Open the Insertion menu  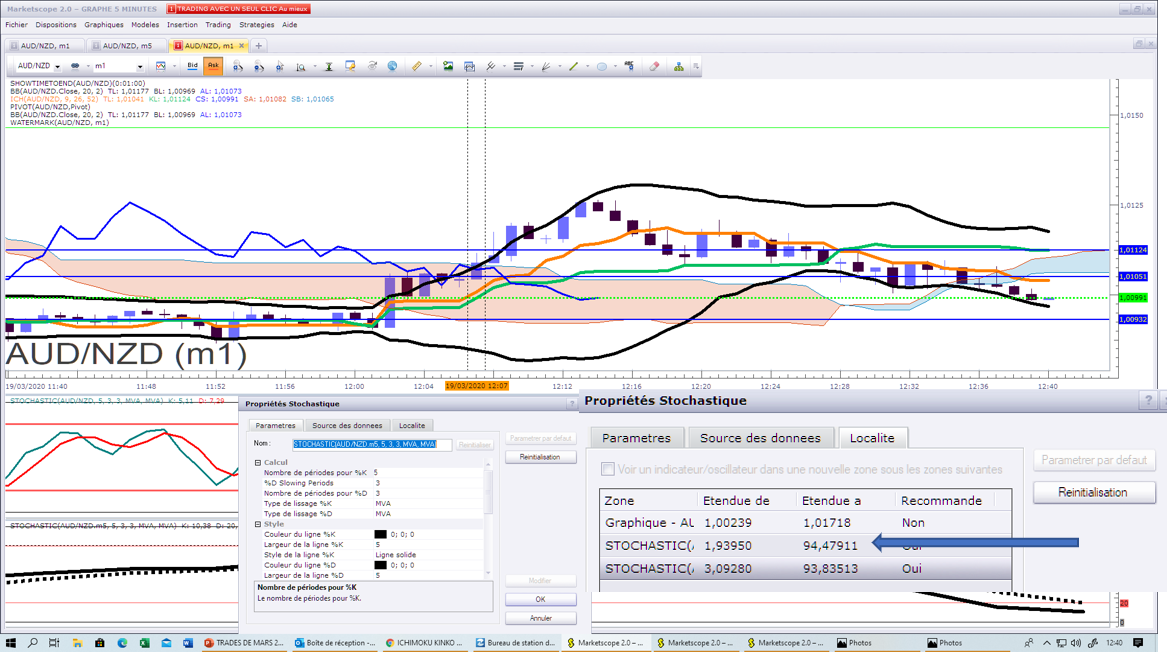[x=182, y=25]
